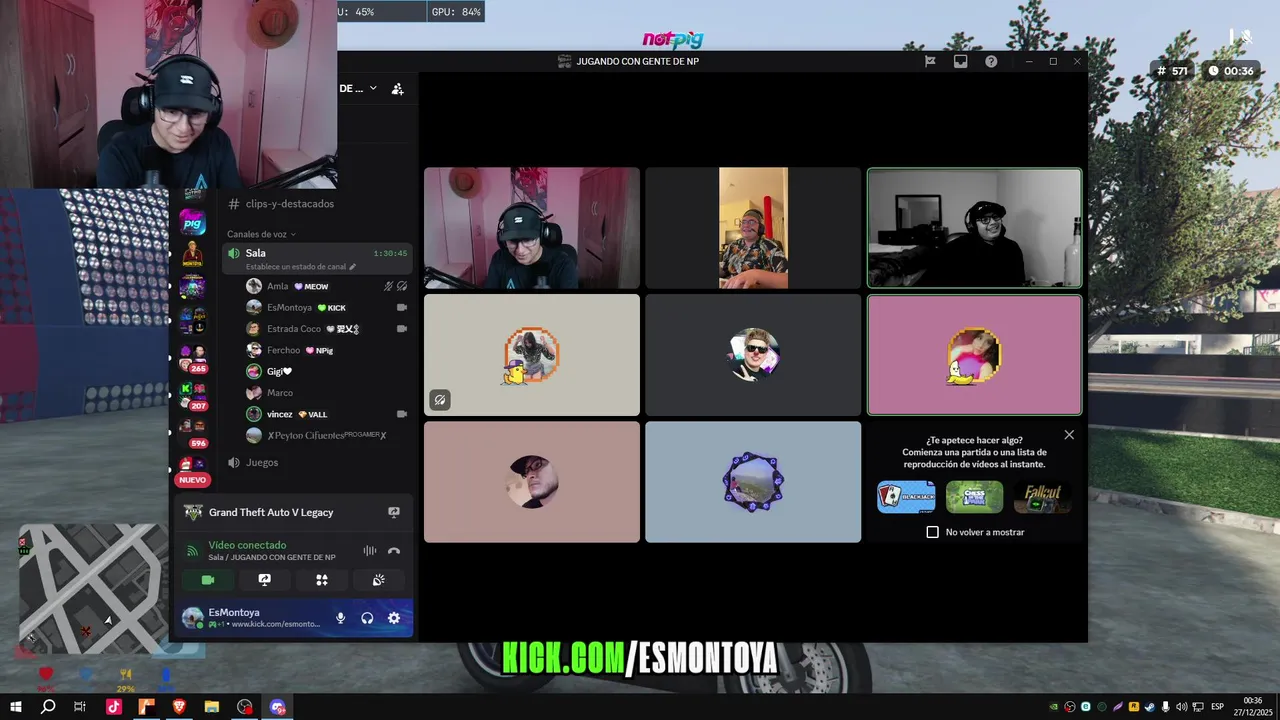1280x720 pixels.
Task: Open the activities launcher button
Action: pyautogui.click(x=322, y=580)
